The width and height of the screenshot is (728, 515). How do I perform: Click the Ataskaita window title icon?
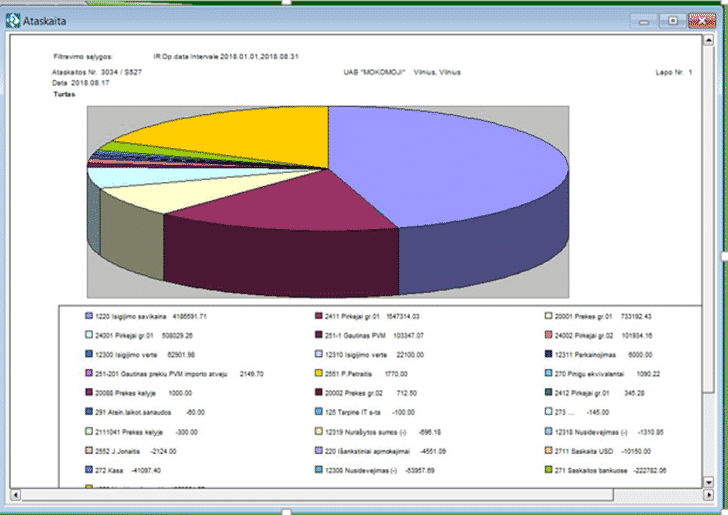point(13,18)
